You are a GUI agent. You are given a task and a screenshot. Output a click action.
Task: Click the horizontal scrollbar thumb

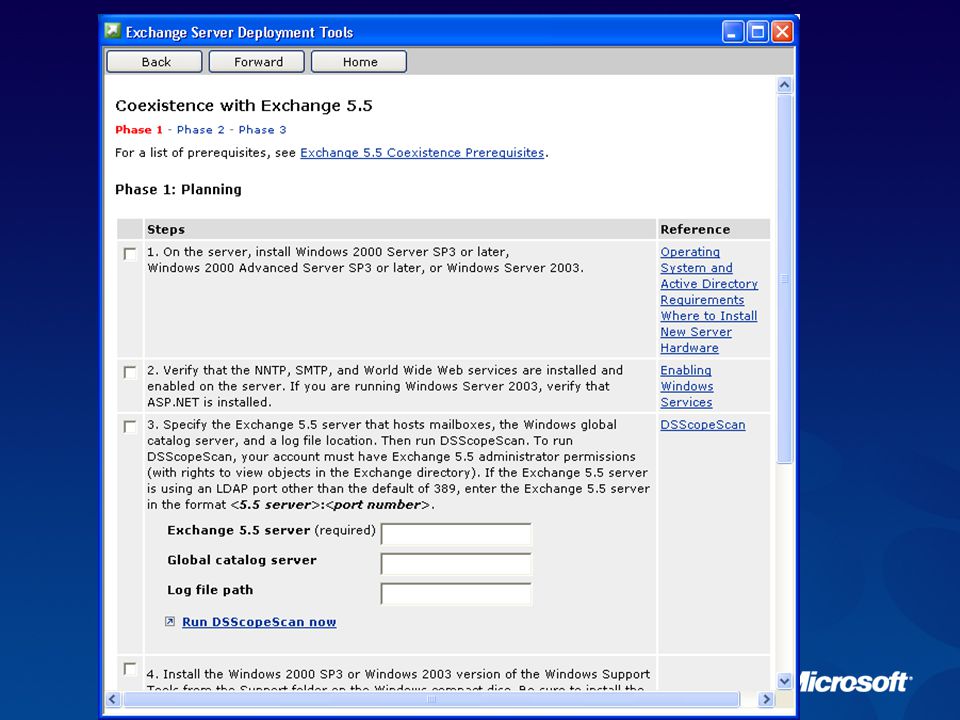pos(432,699)
